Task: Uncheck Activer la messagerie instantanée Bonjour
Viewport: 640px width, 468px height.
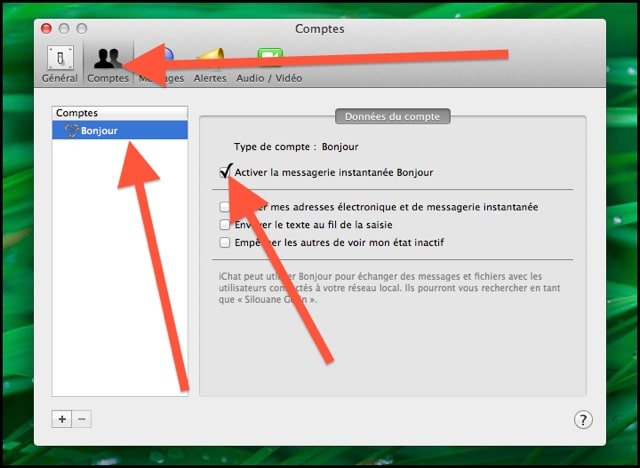Action: pos(225,172)
